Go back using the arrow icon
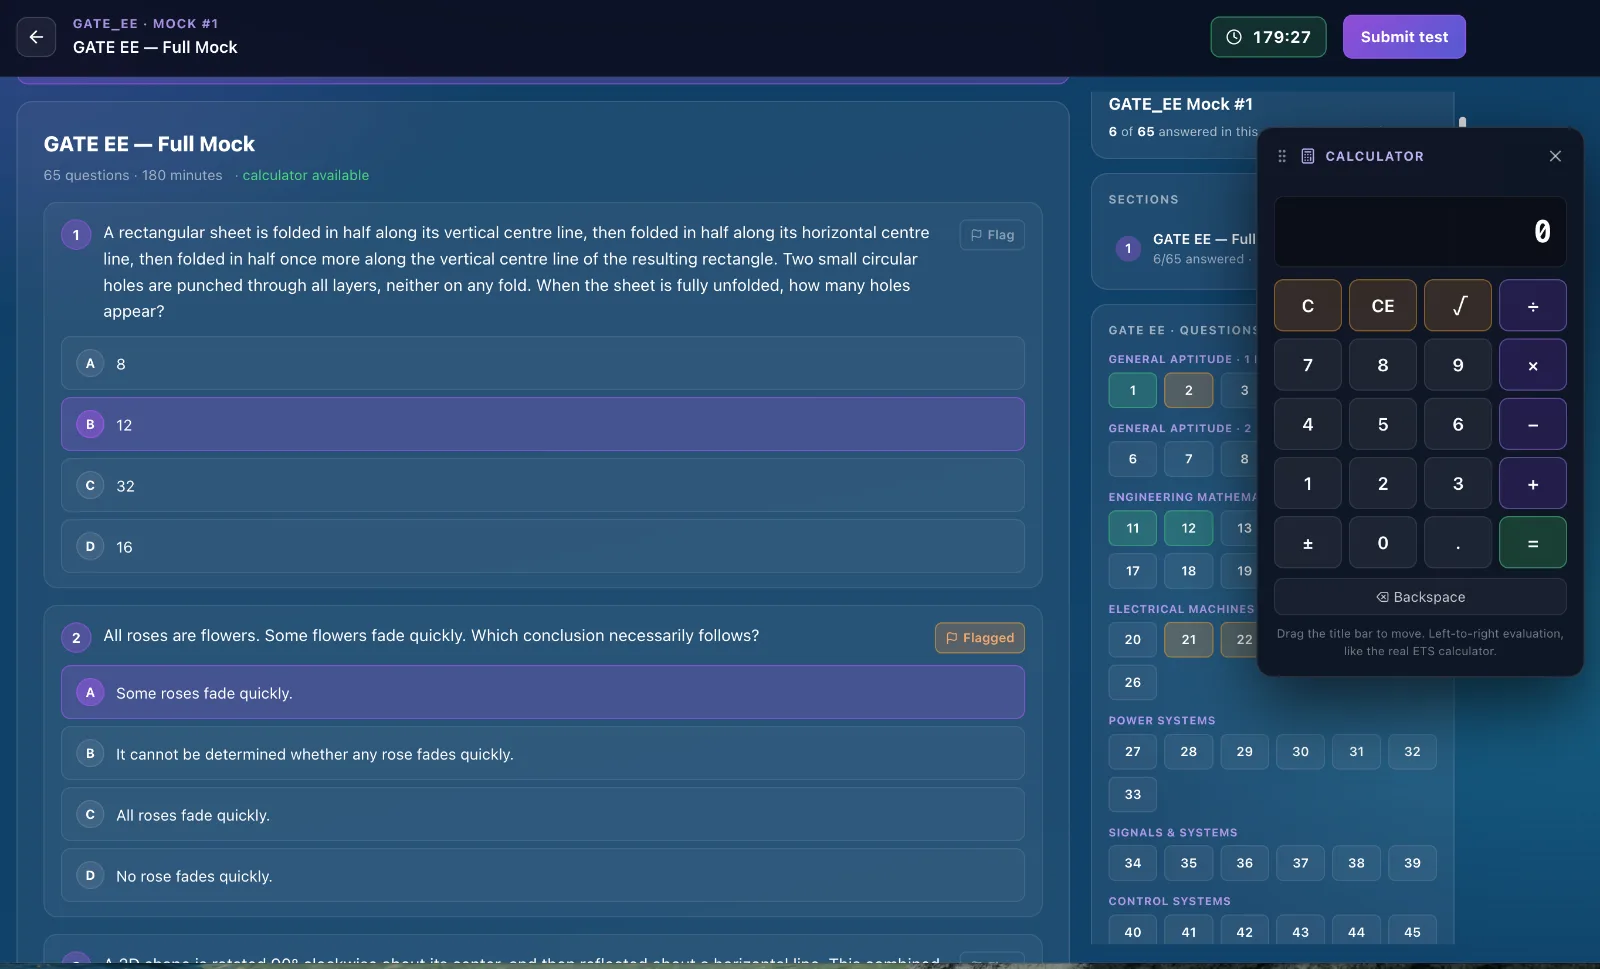The height and width of the screenshot is (969, 1600). click(36, 37)
